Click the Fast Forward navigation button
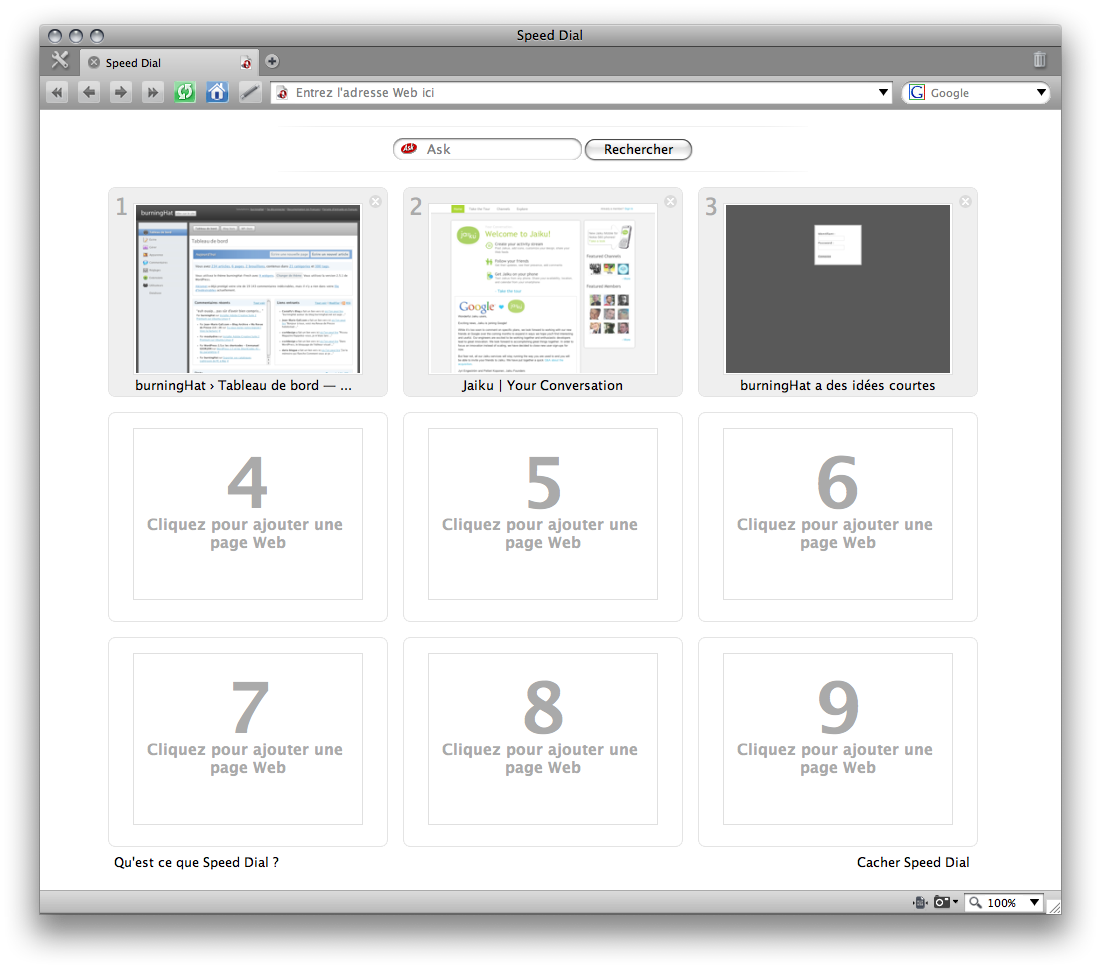The image size is (1101, 969). click(152, 92)
